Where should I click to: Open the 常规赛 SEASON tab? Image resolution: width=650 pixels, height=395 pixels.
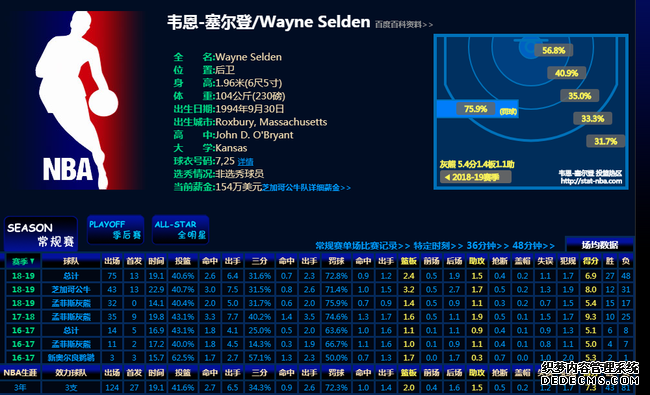coord(41,234)
